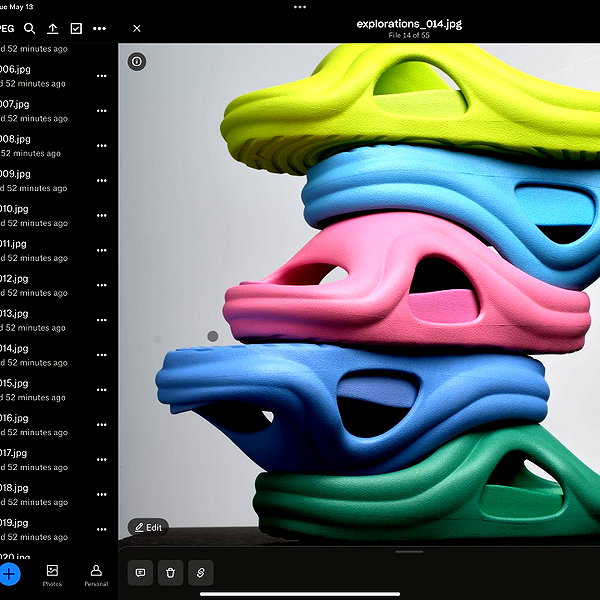Select file 012.jpg in the list
Image resolution: width=600 pixels, height=600 pixels.
[x=59, y=285]
